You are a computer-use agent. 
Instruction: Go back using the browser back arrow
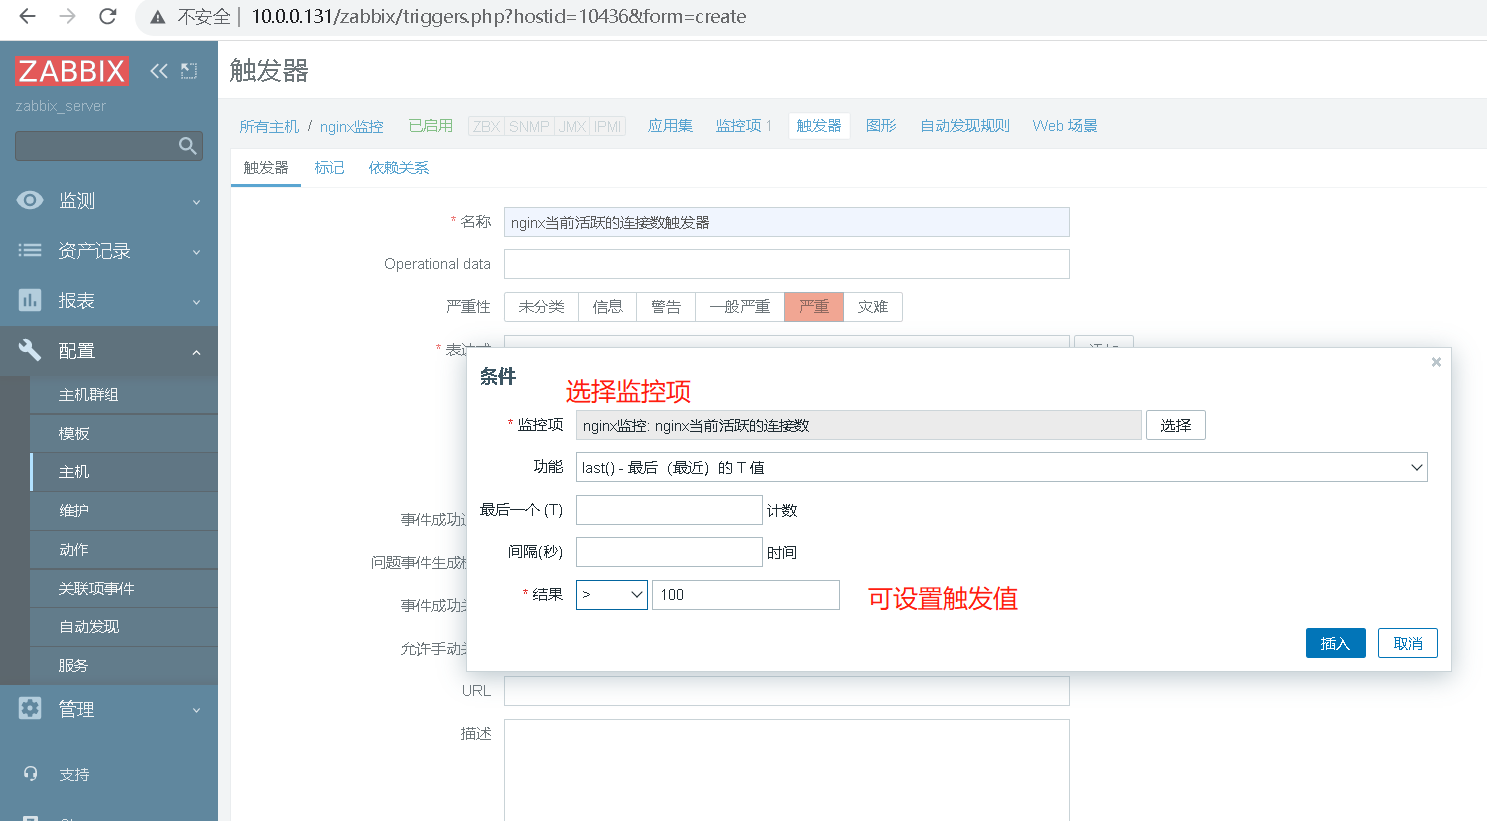point(27,16)
